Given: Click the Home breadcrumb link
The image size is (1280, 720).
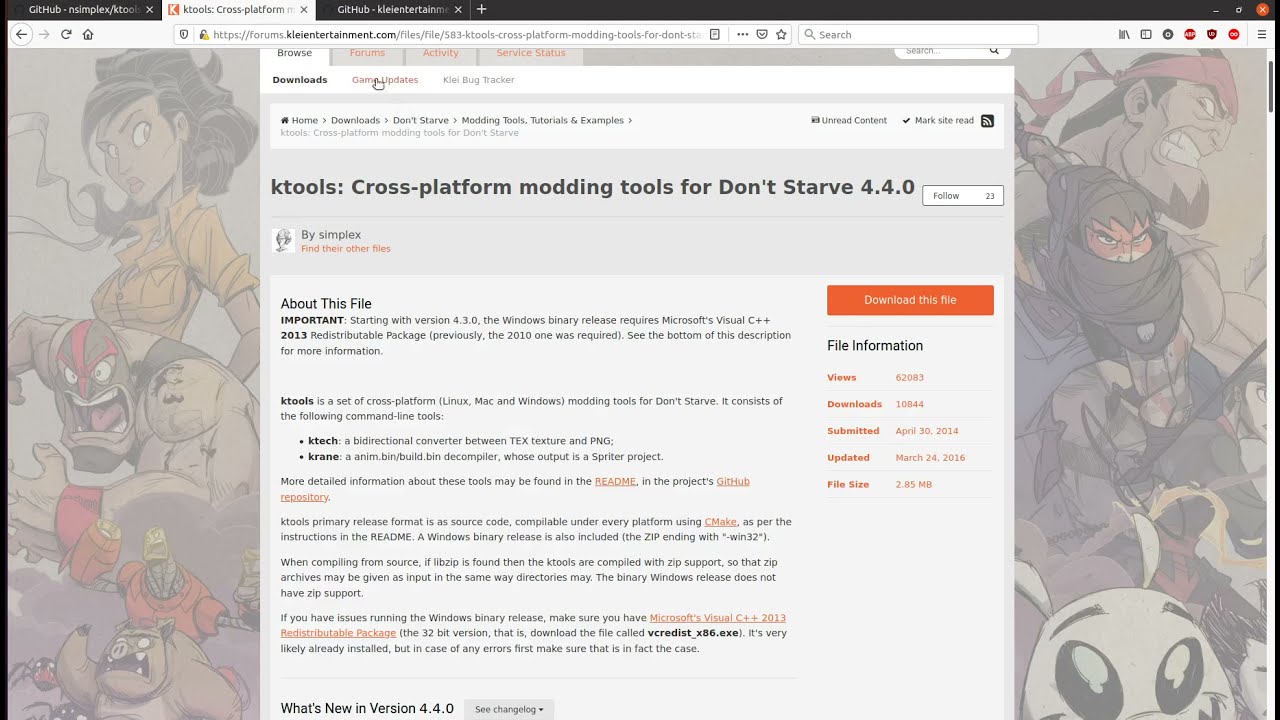Looking at the screenshot, I should [x=299, y=120].
